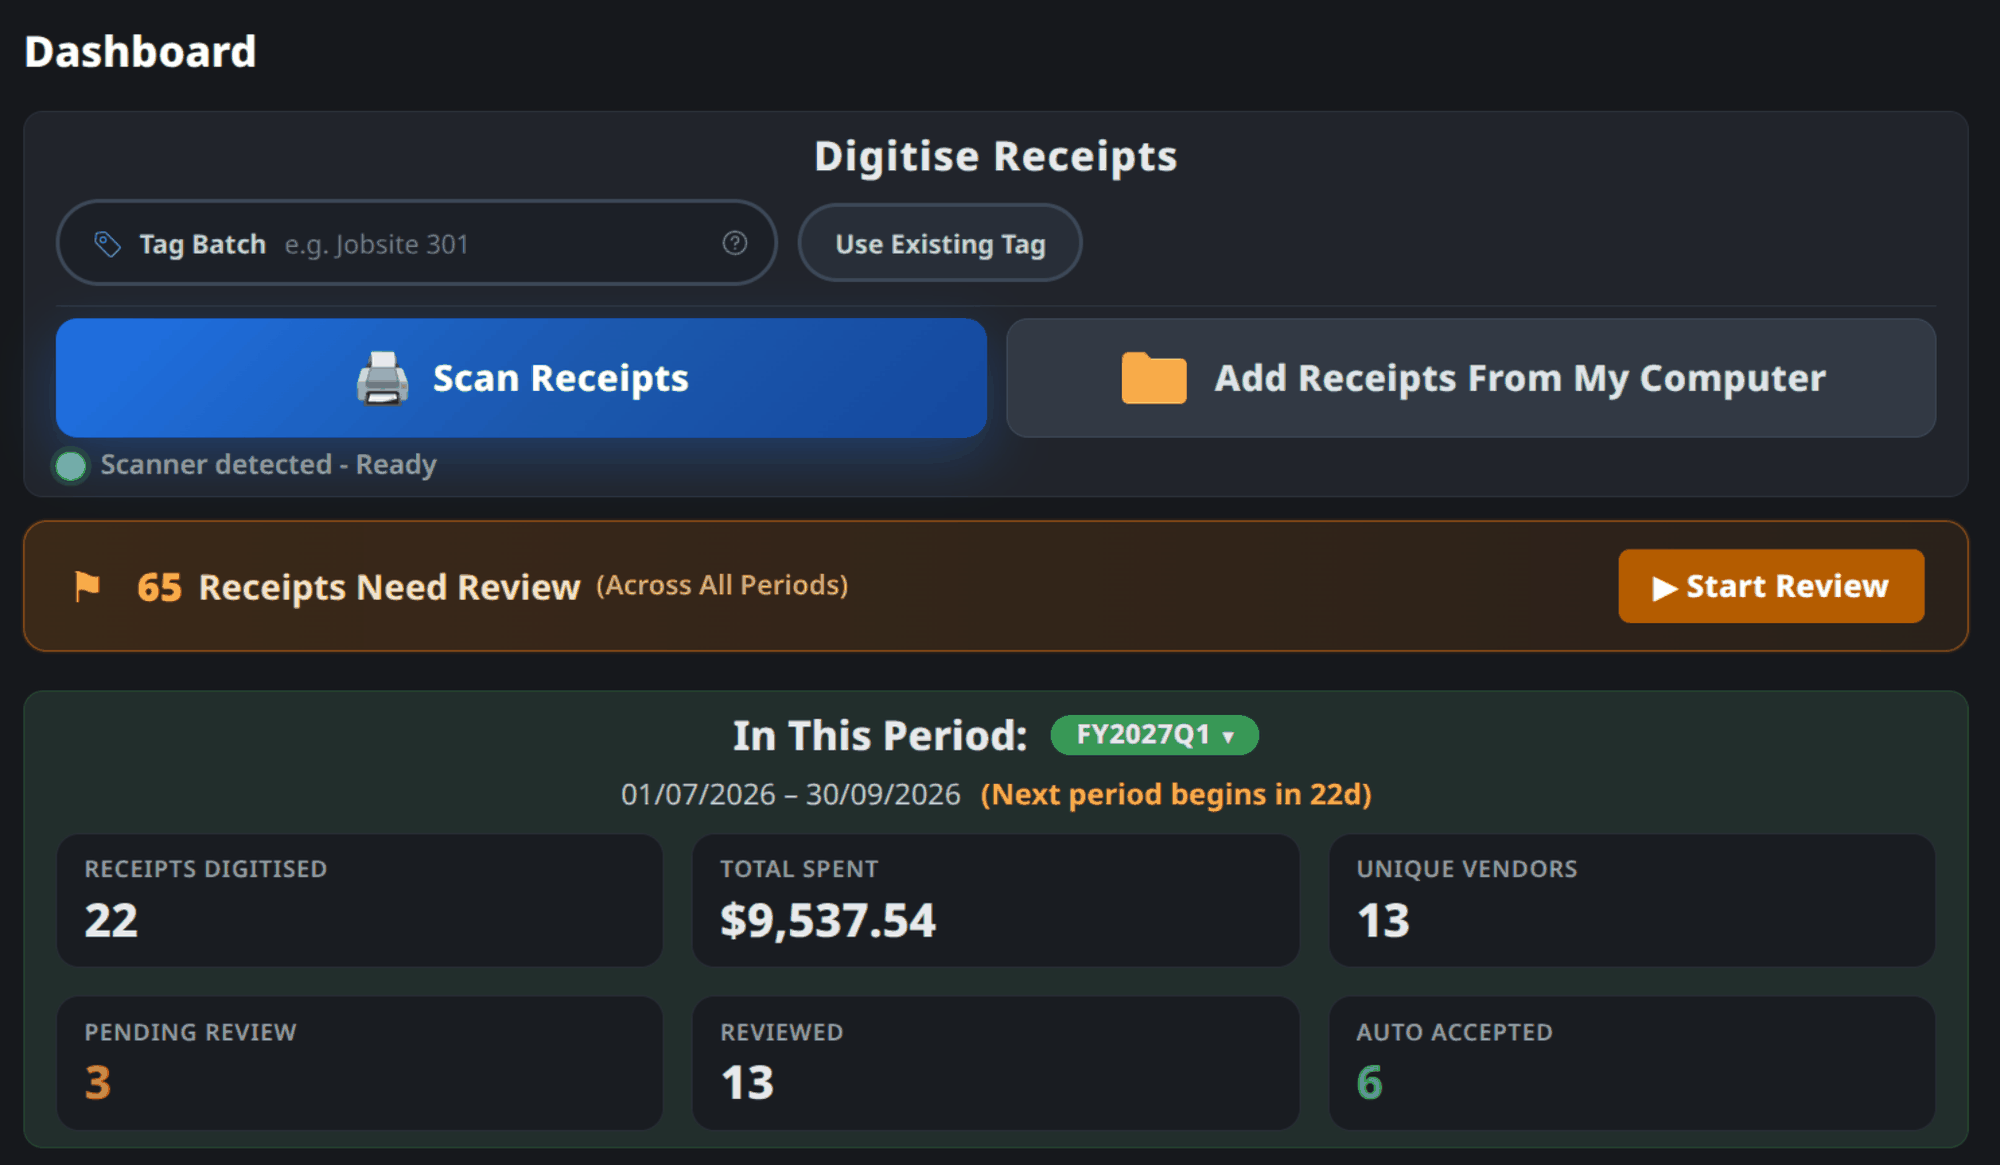Start scanning with Scan Receipts button

point(521,378)
